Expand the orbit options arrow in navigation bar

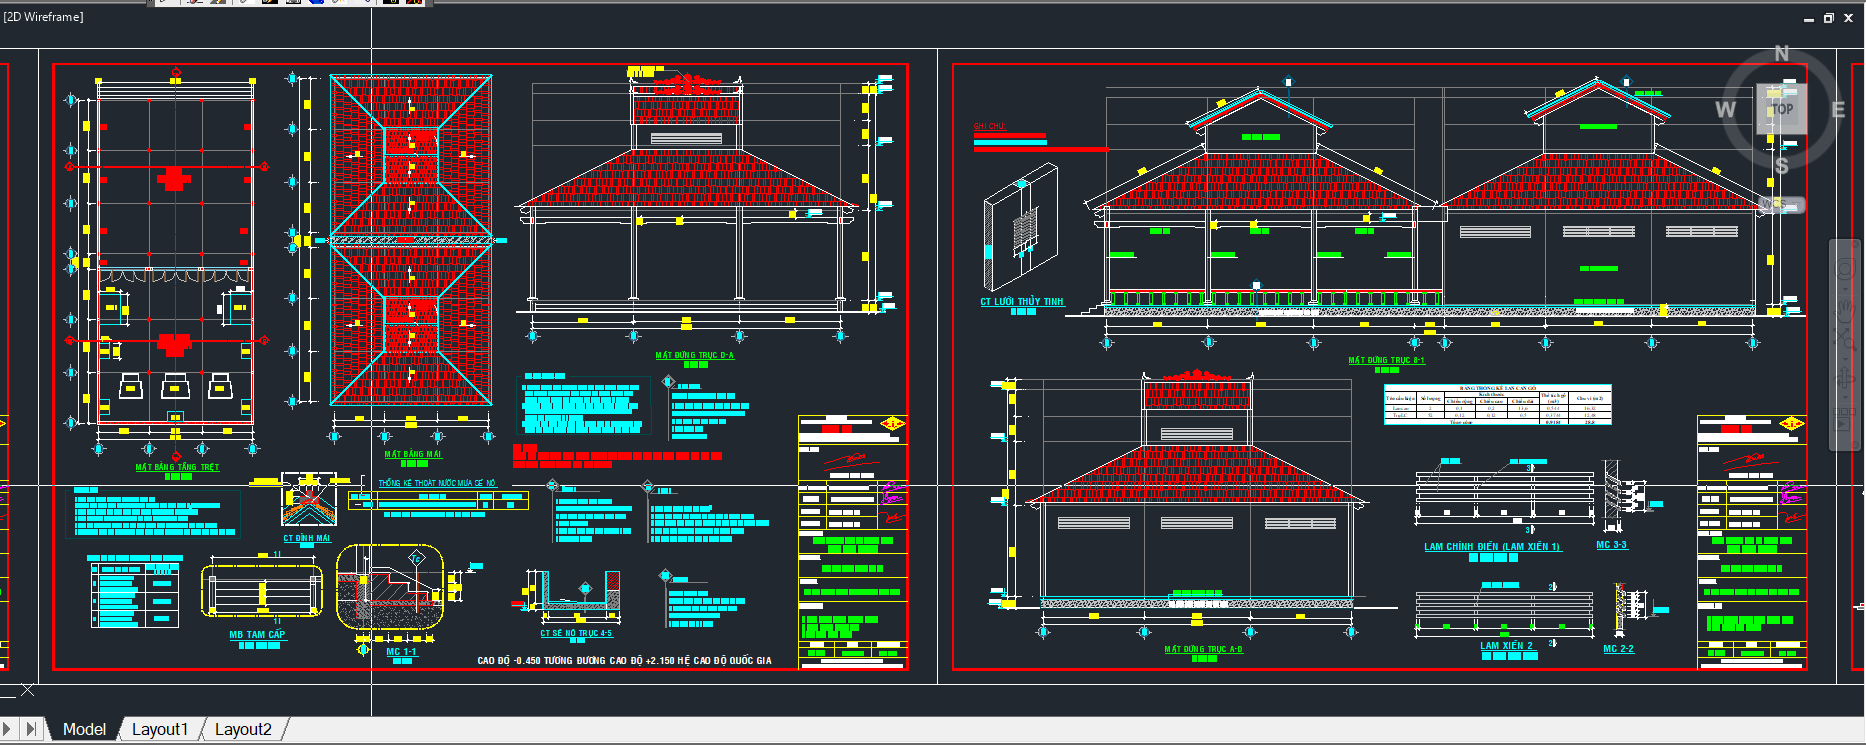1846,397
